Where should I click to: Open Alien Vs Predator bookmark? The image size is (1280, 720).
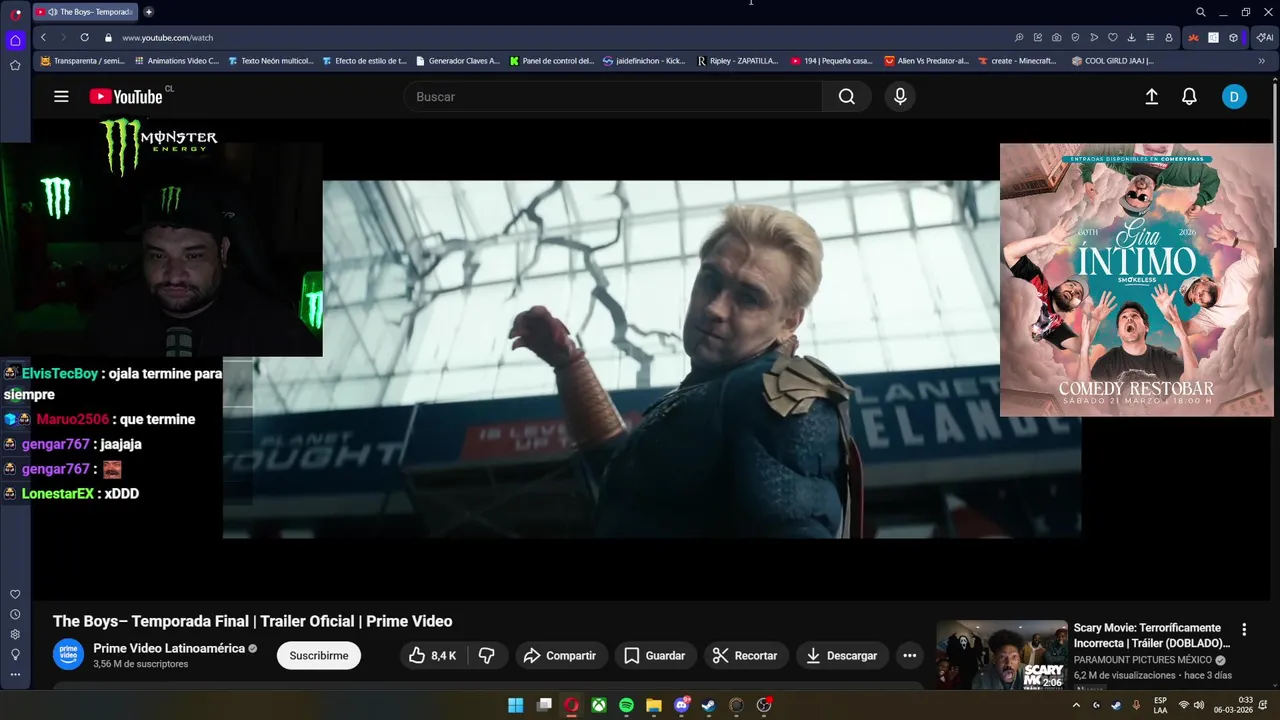tap(926, 61)
